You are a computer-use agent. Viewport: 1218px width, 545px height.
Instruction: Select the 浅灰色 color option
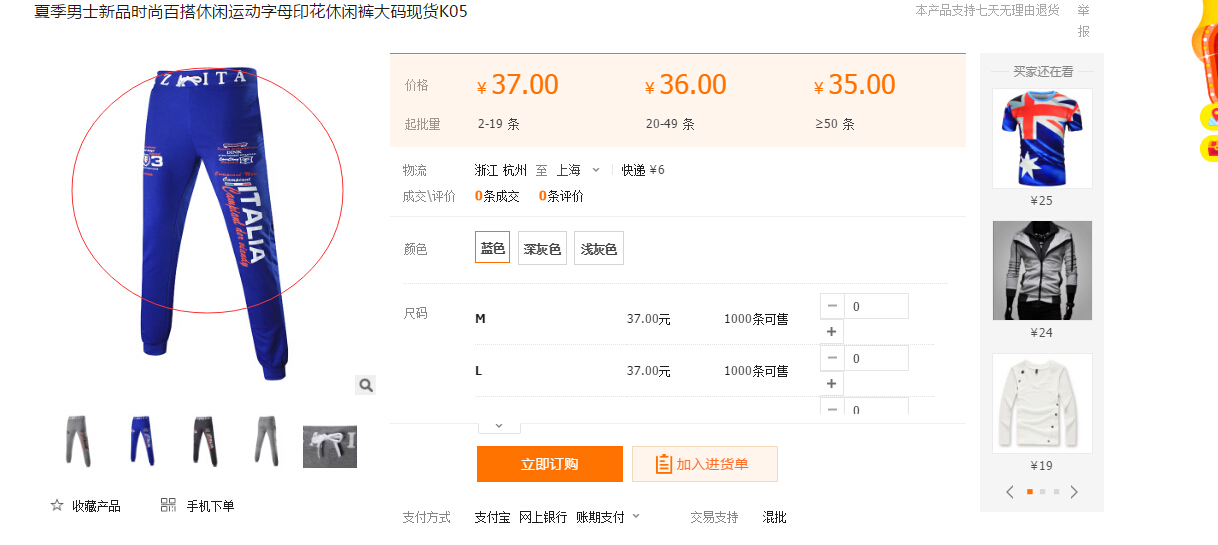coord(599,249)
